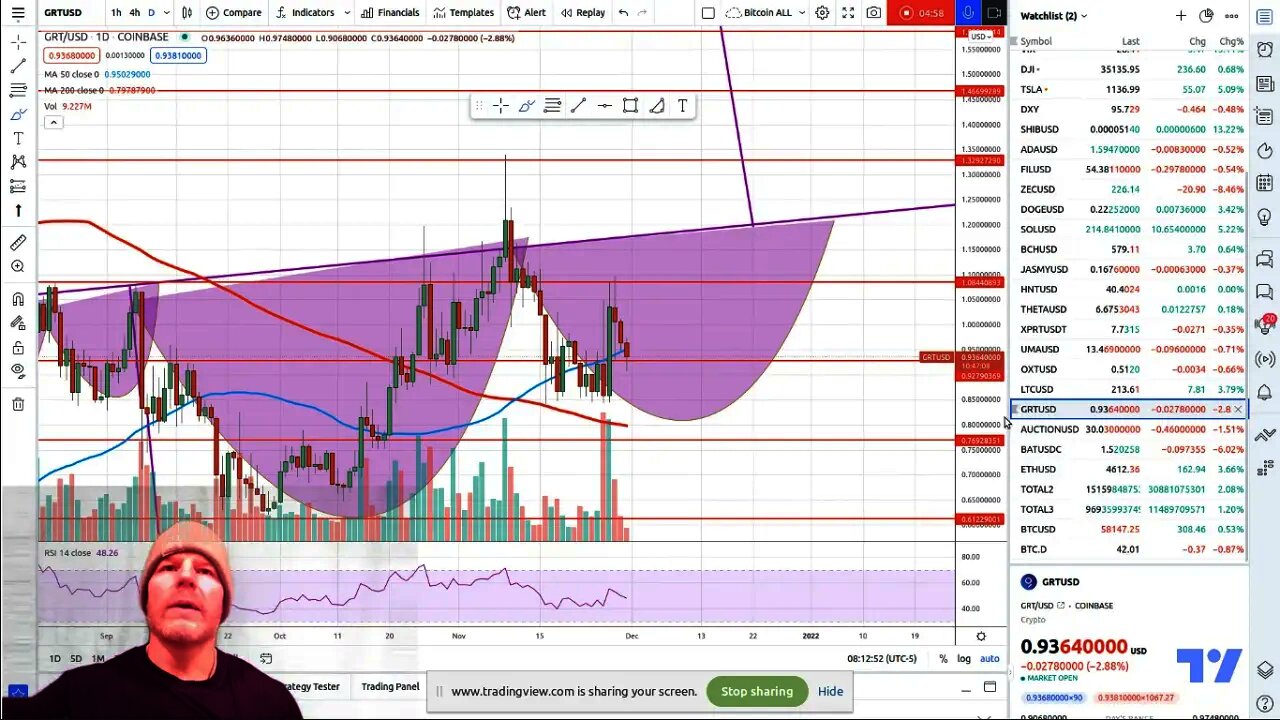This screenshot has height=720, width=1280.
Task: Open chart settings gear
Action: point(822,13)
